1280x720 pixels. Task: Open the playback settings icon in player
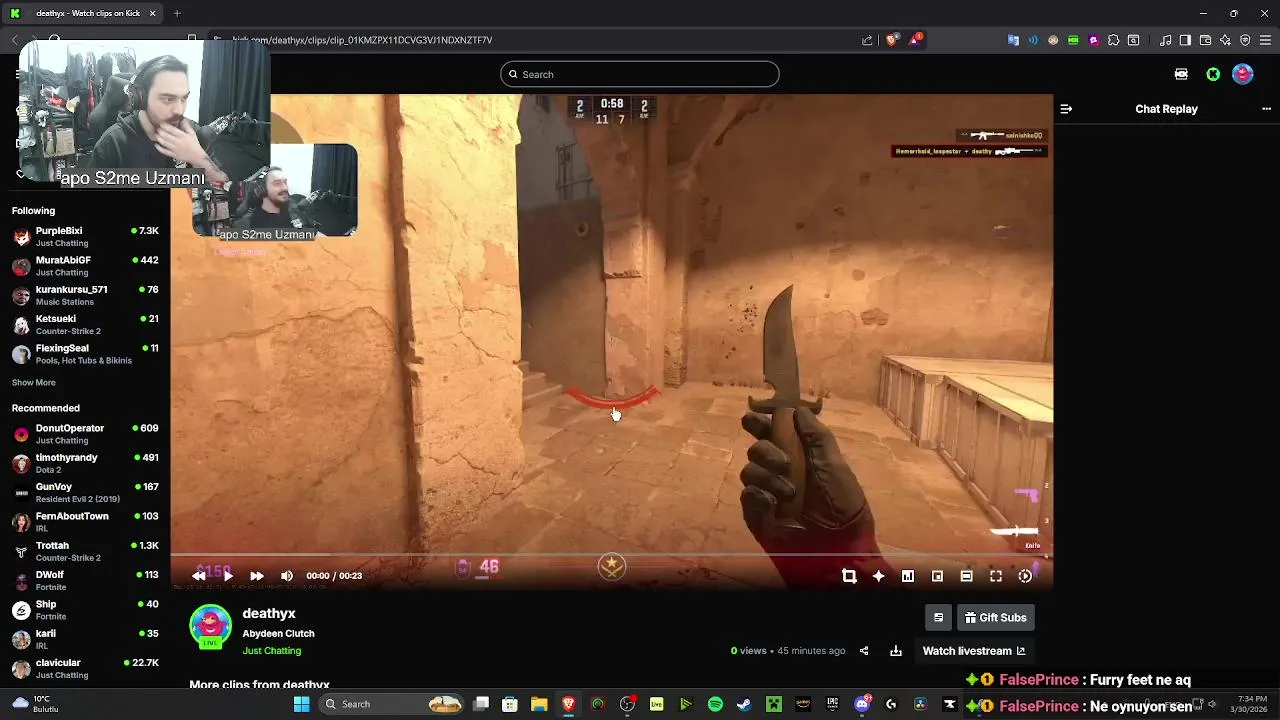click(1025, 576)
